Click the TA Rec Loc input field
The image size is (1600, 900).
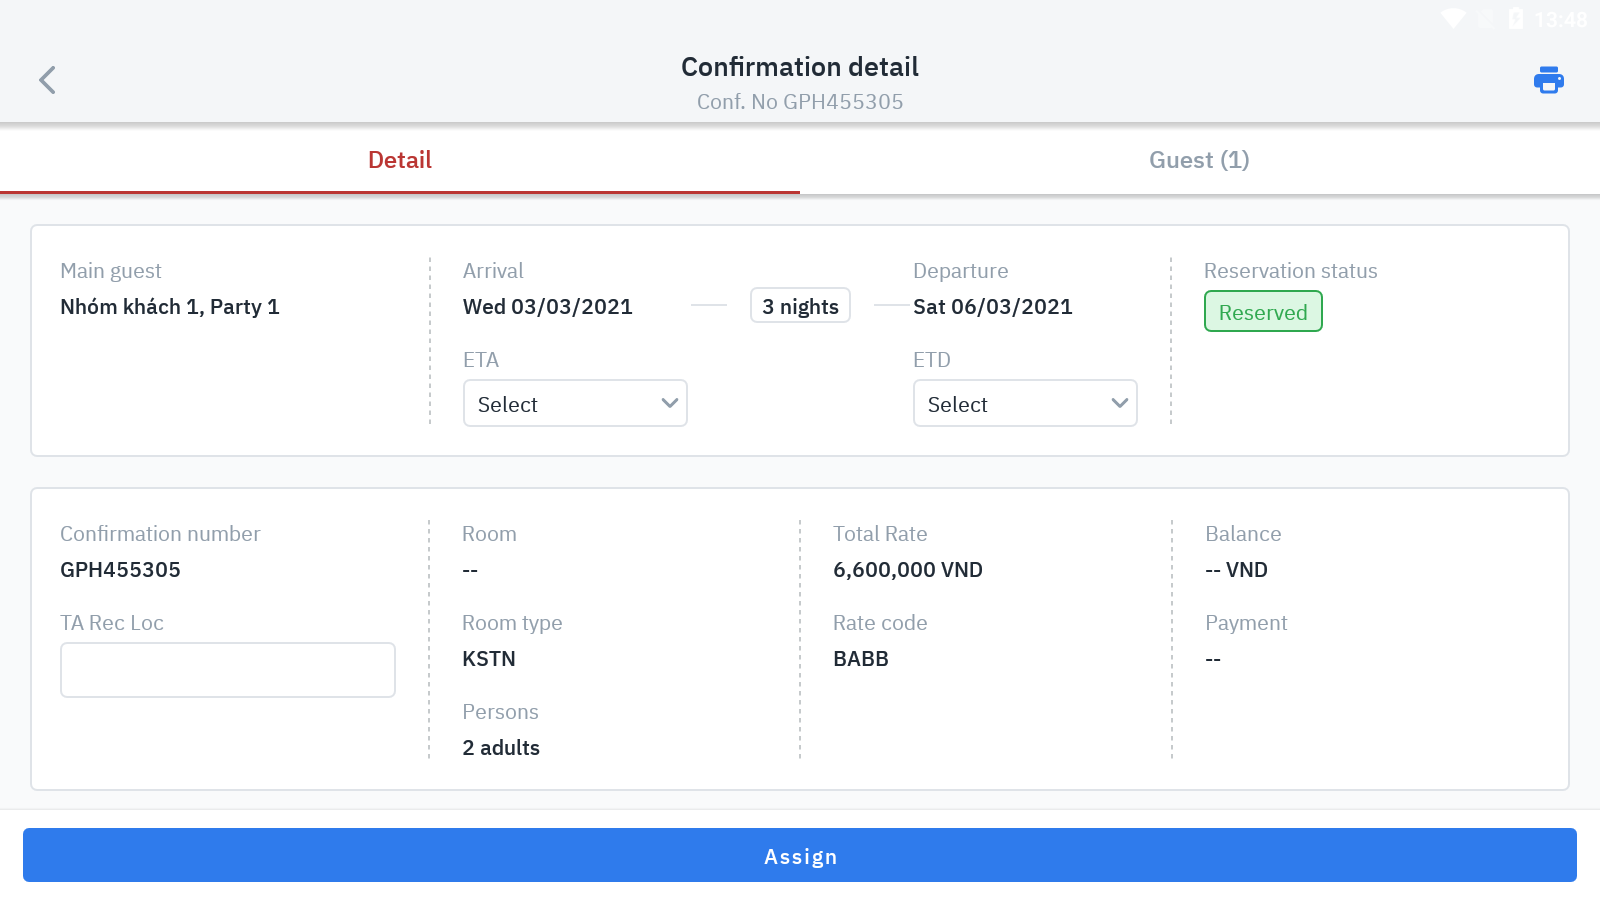click(x=228, y=670)
